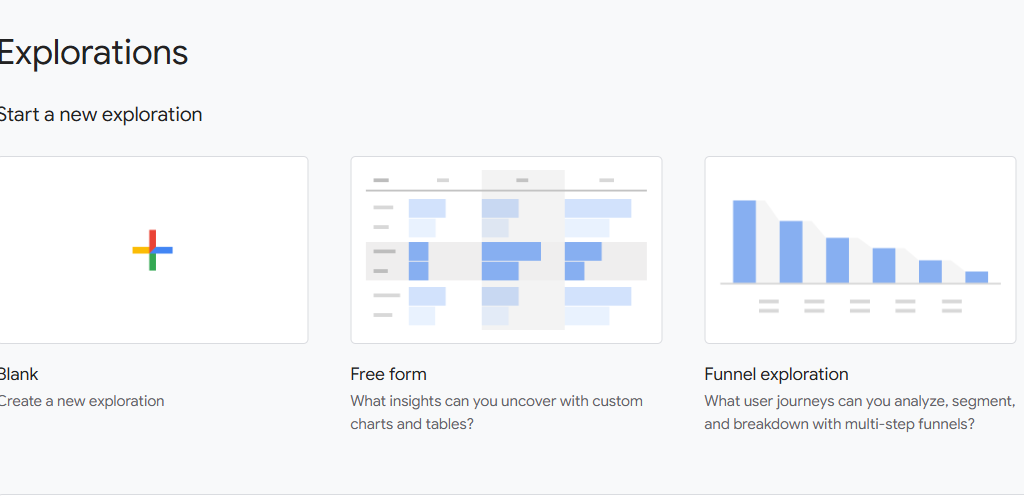
Task: Click the Free form custom charts description
Action: [x=496, y=412]
